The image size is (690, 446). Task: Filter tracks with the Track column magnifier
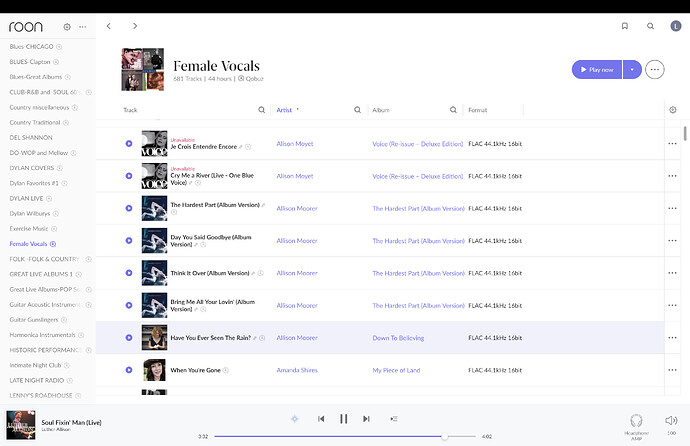coord(261,110)
